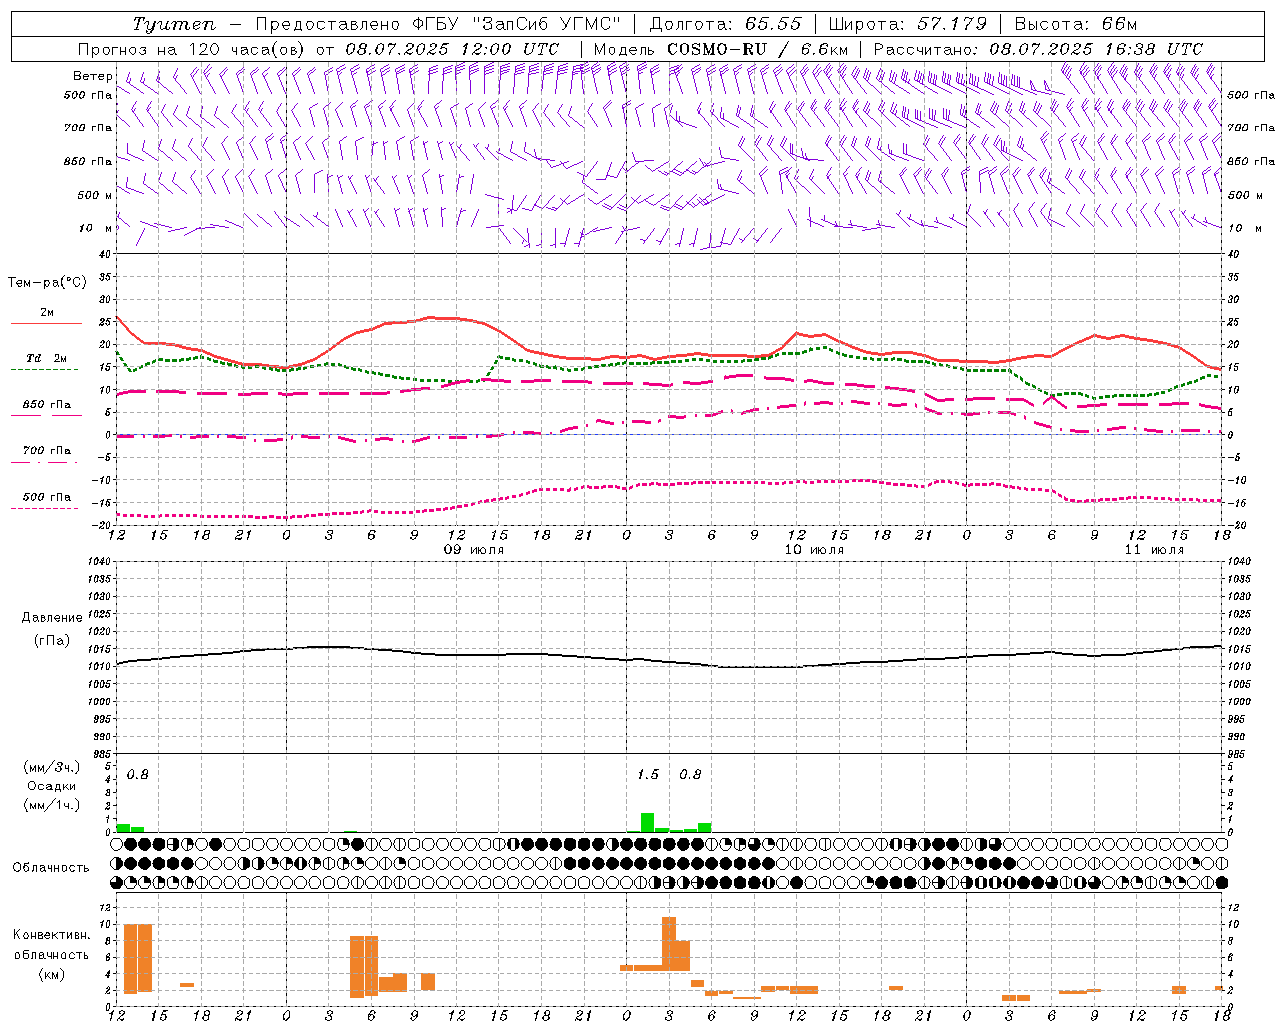The width and height of the screenshot is (1280, 1024).
Task: Click the "Высота: 66м" header field
Action: [x=1075, y=24]
